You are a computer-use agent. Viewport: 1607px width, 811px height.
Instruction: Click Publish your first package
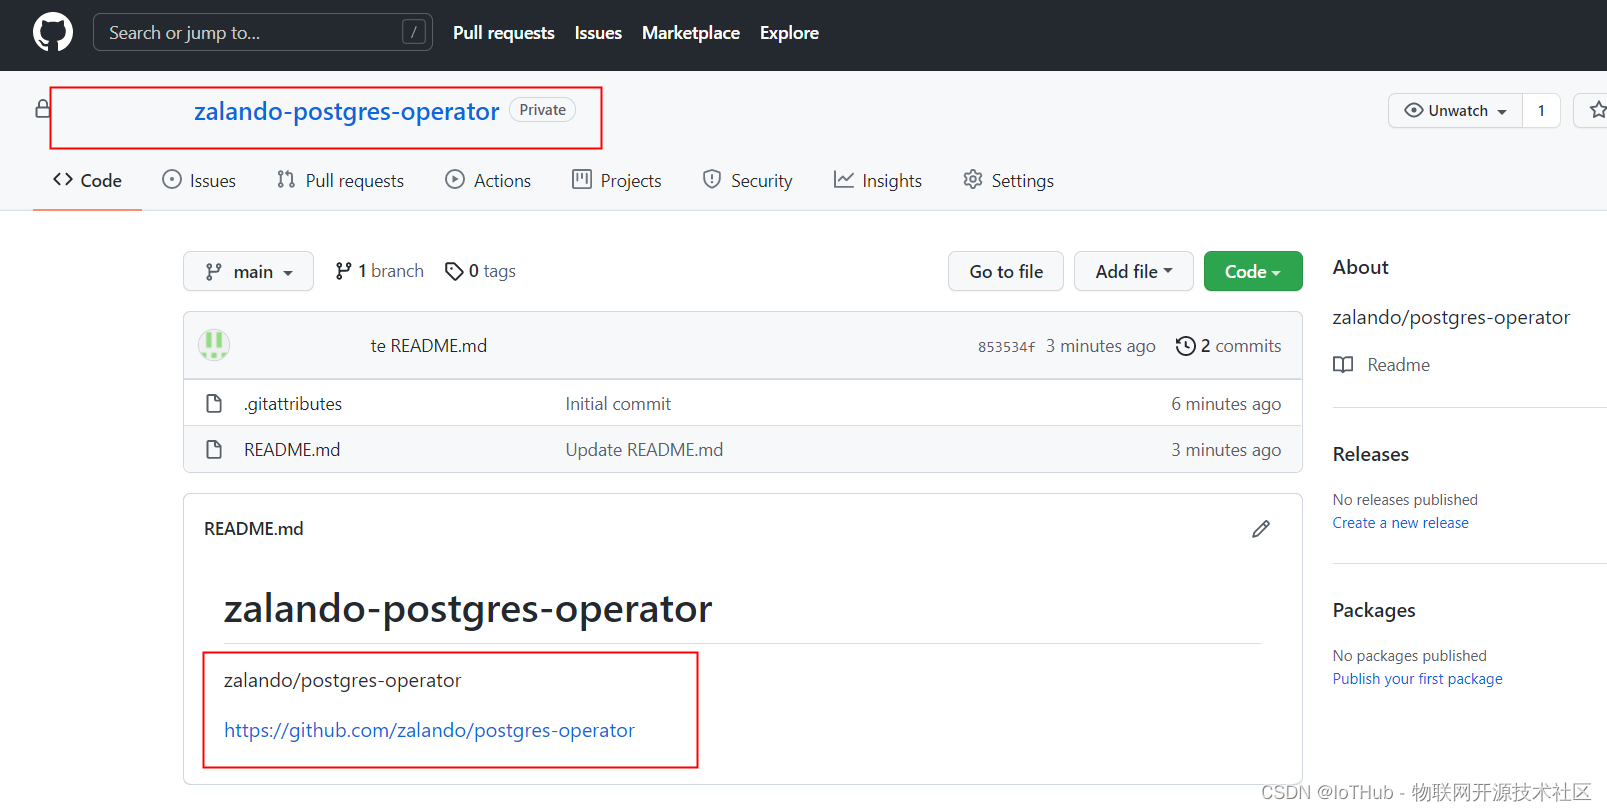1417,679
